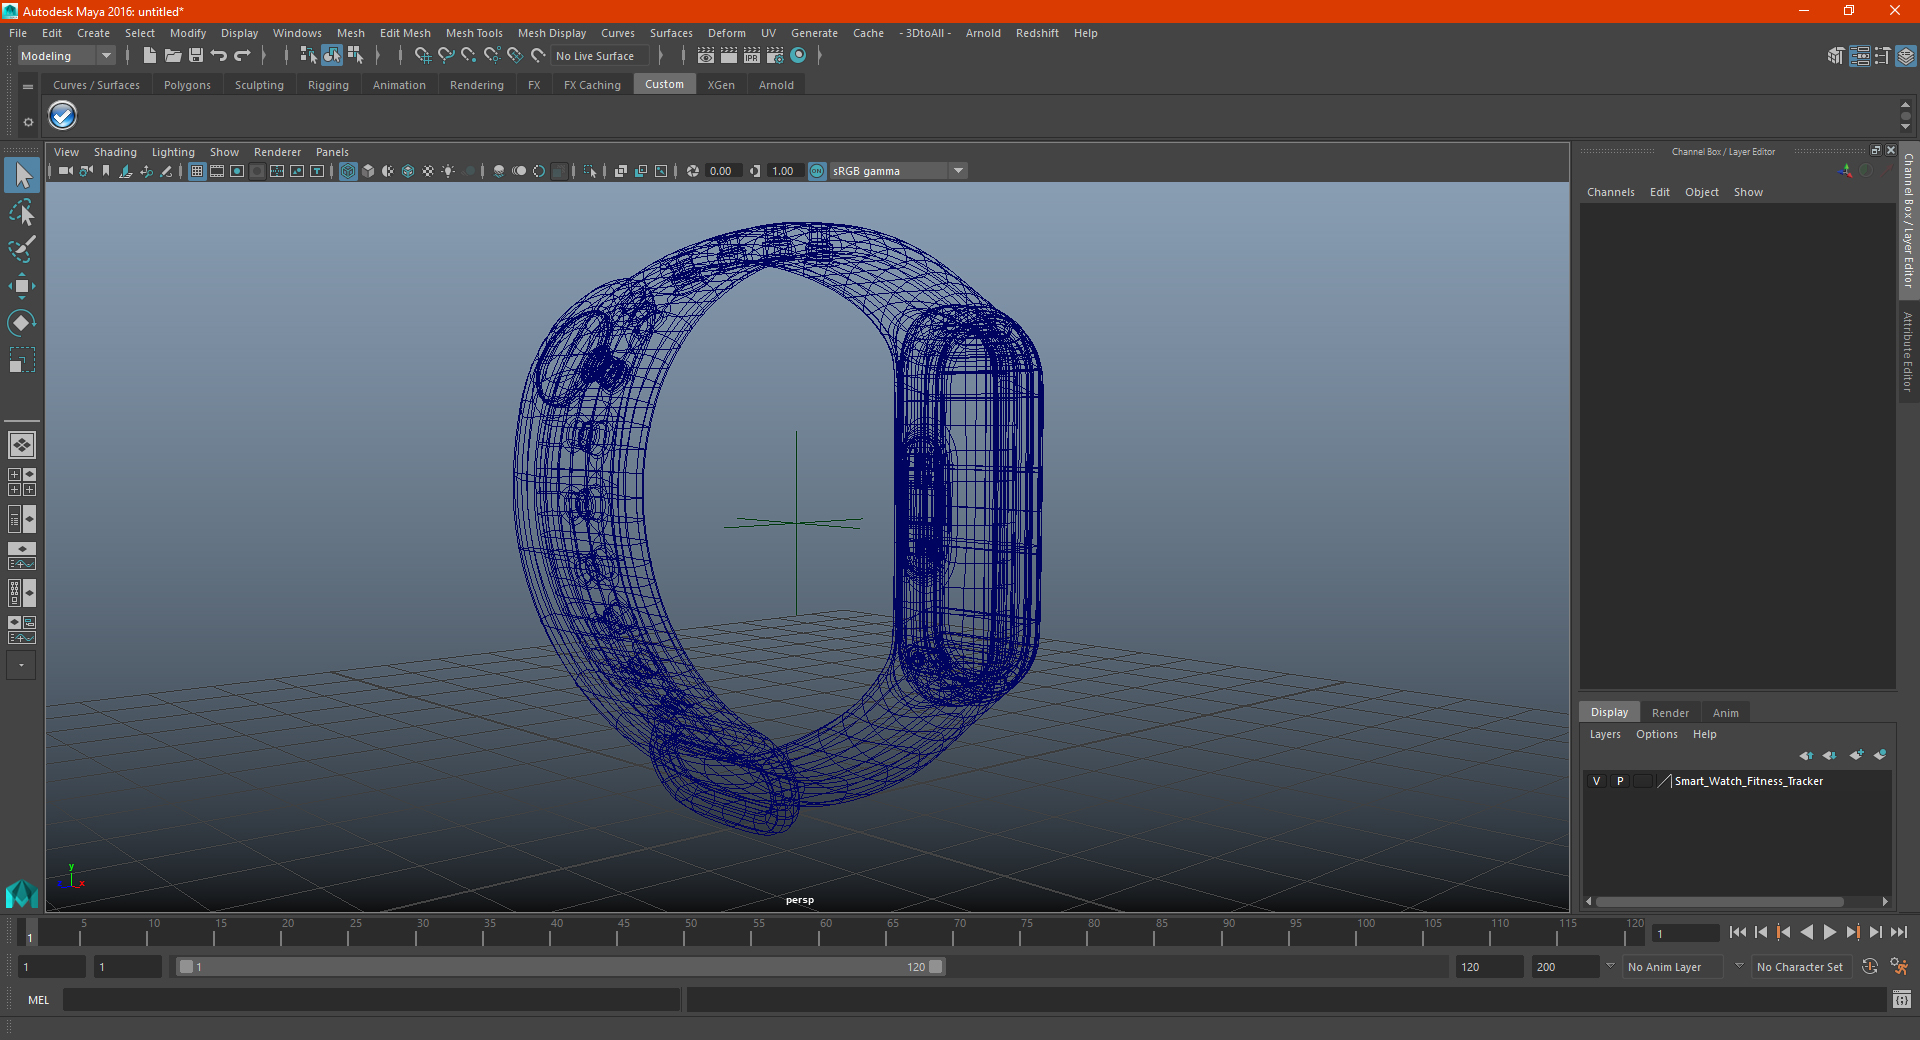Move selected layer up

(x=1806, y=755)
